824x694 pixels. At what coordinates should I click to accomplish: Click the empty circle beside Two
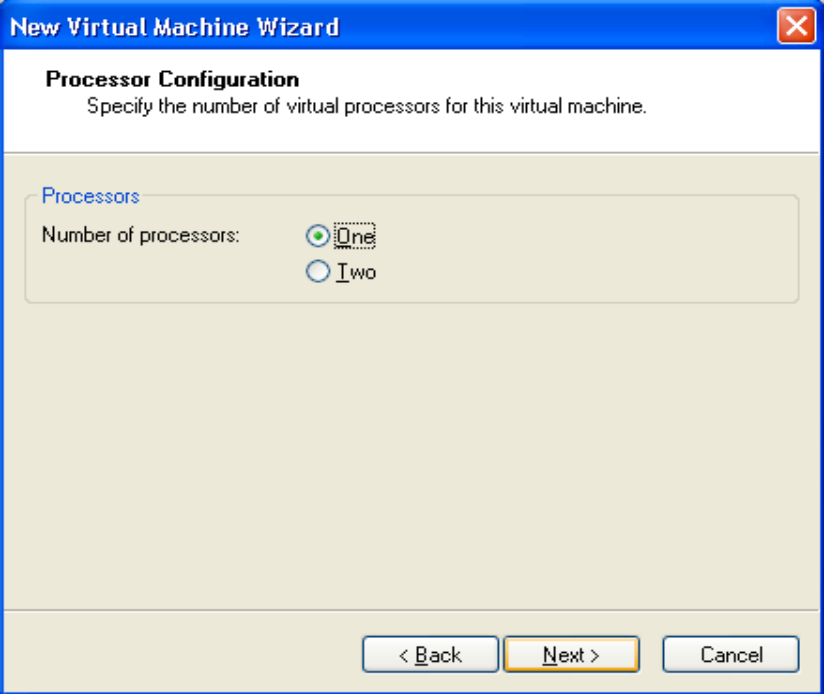coord(318,272)
